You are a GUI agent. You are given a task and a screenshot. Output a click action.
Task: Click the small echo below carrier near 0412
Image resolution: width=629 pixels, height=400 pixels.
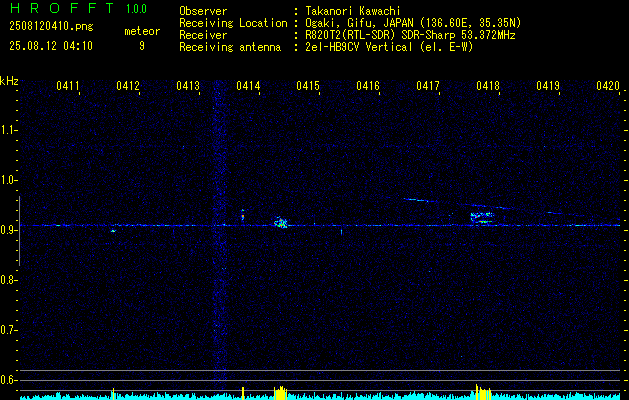113,231
